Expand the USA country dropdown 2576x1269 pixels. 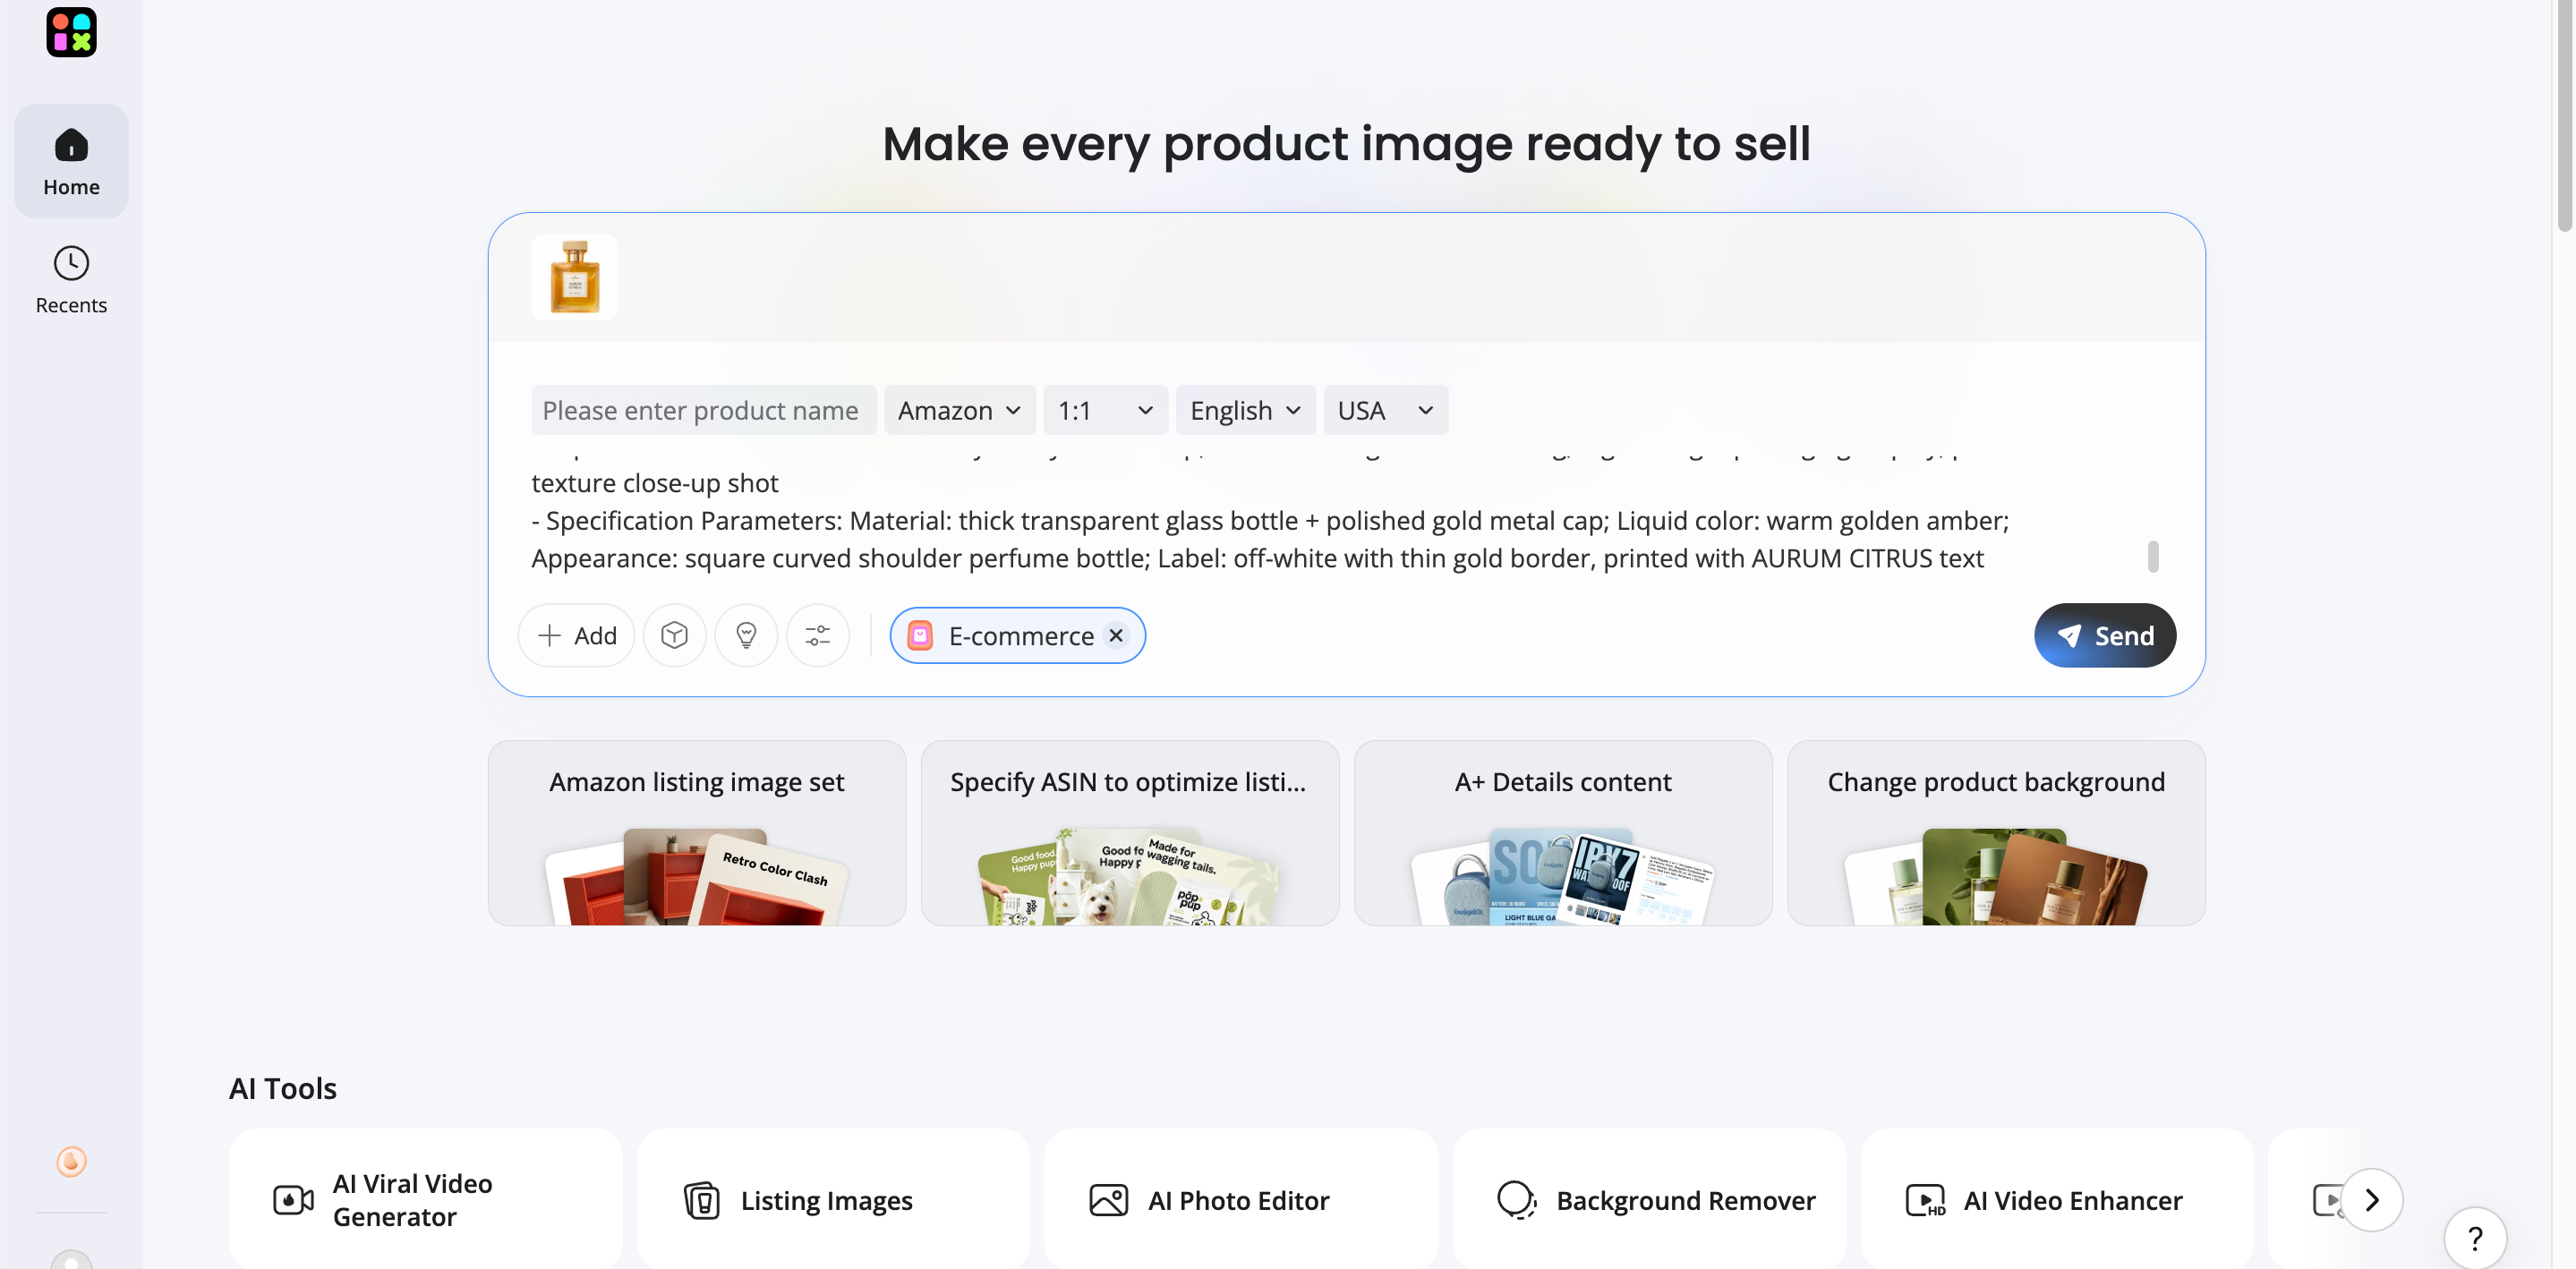click(1385, 410)
